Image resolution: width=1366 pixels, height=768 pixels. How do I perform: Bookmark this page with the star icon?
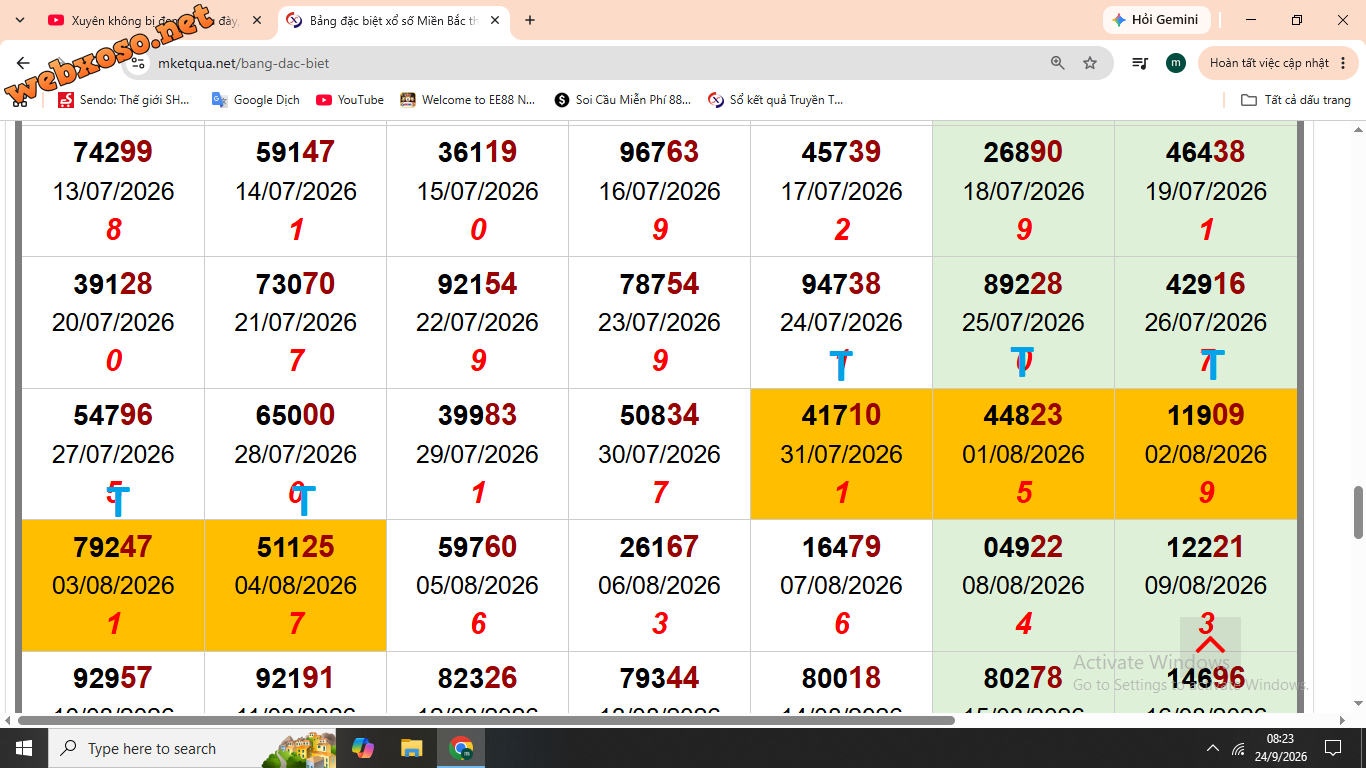point(1090,63)
